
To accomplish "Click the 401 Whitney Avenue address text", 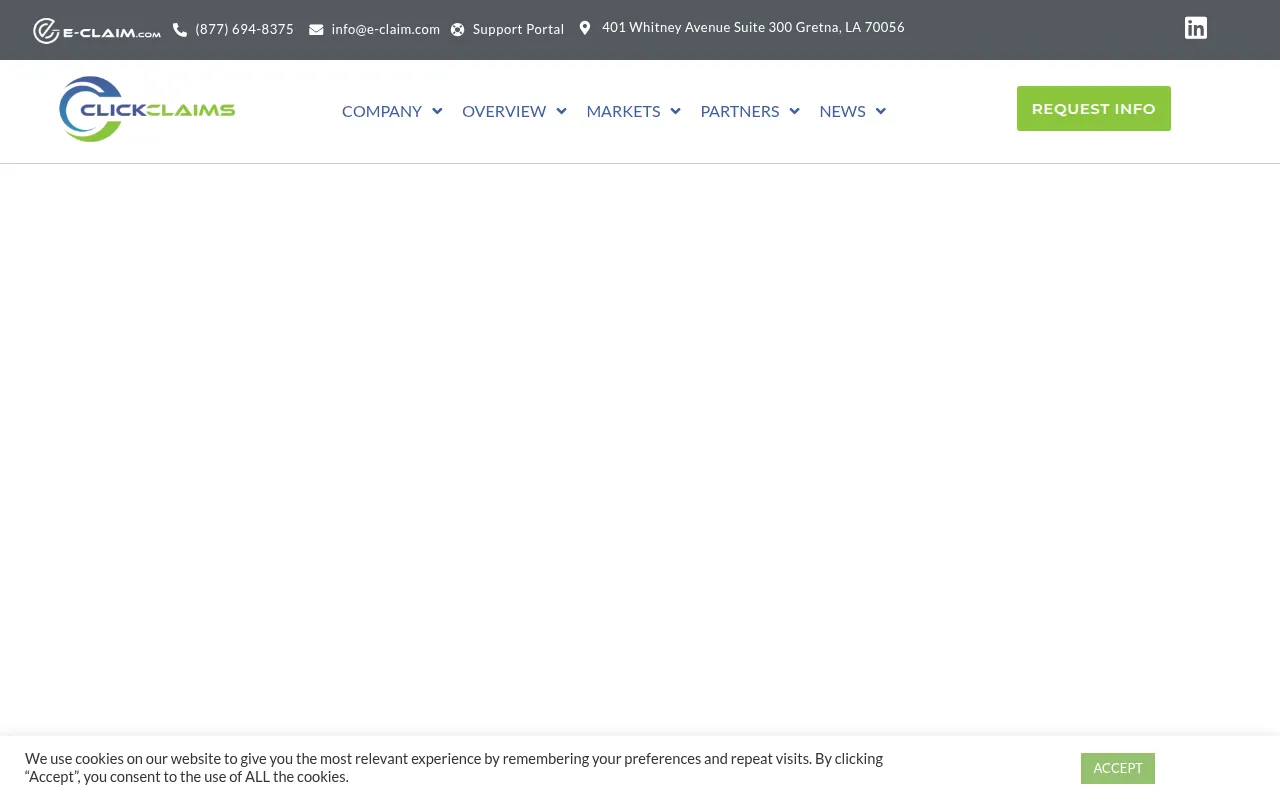I will click(753, 27).
